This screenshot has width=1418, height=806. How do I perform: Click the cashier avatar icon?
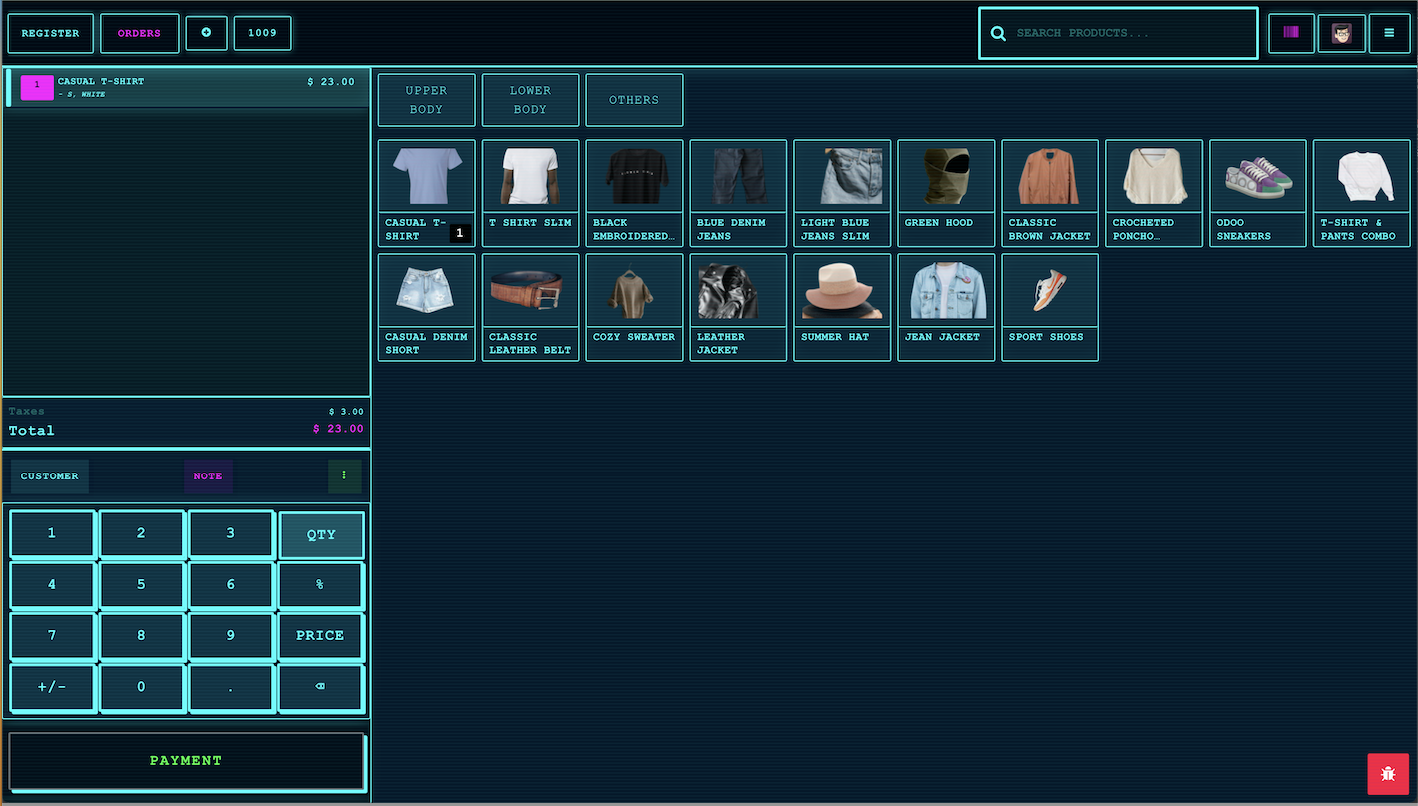point(1341,33)
